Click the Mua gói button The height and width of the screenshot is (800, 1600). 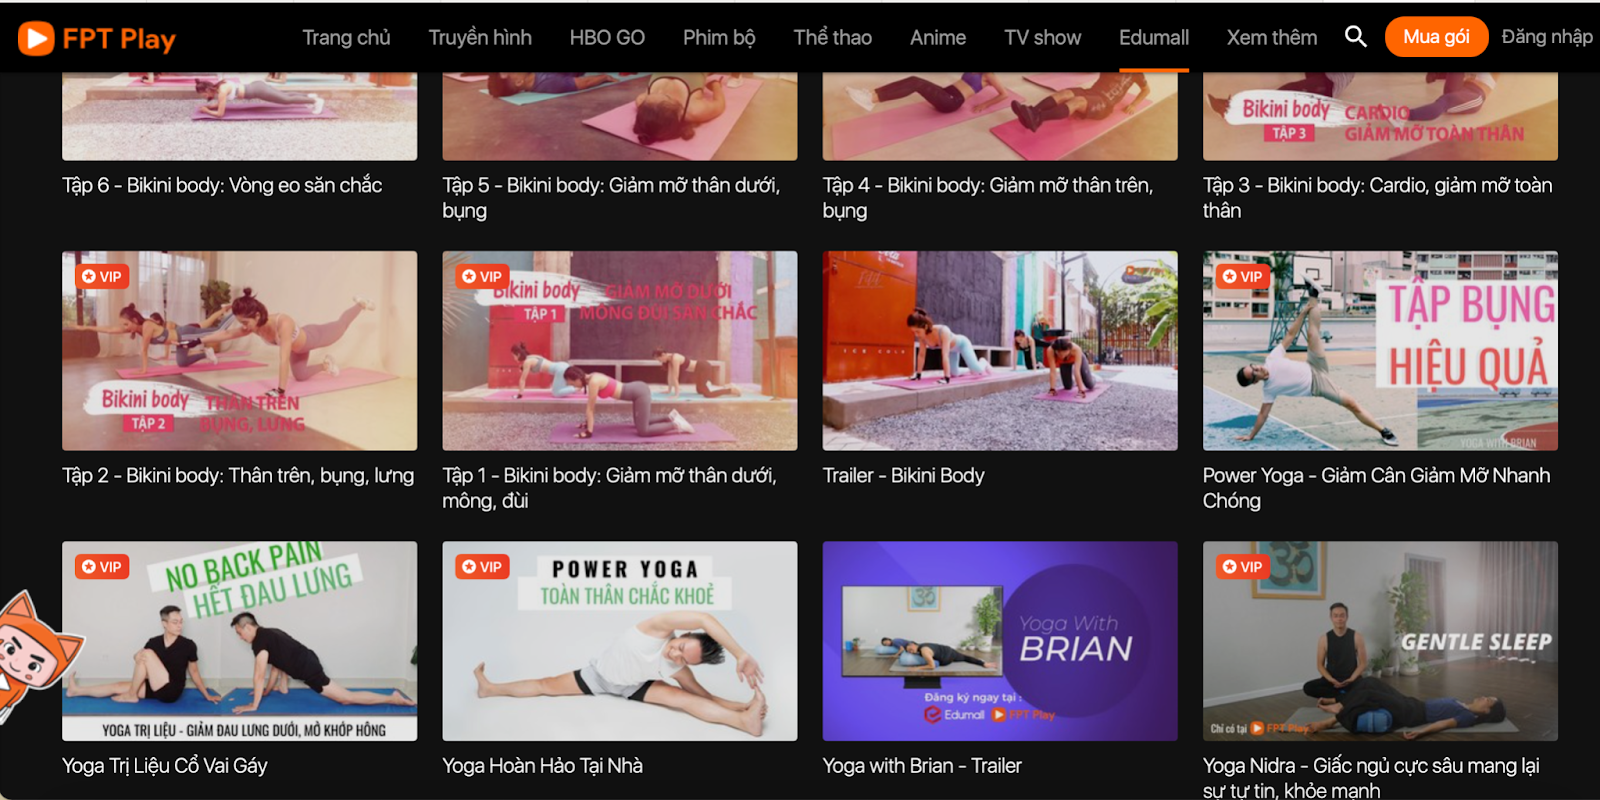coord(1436,37)
